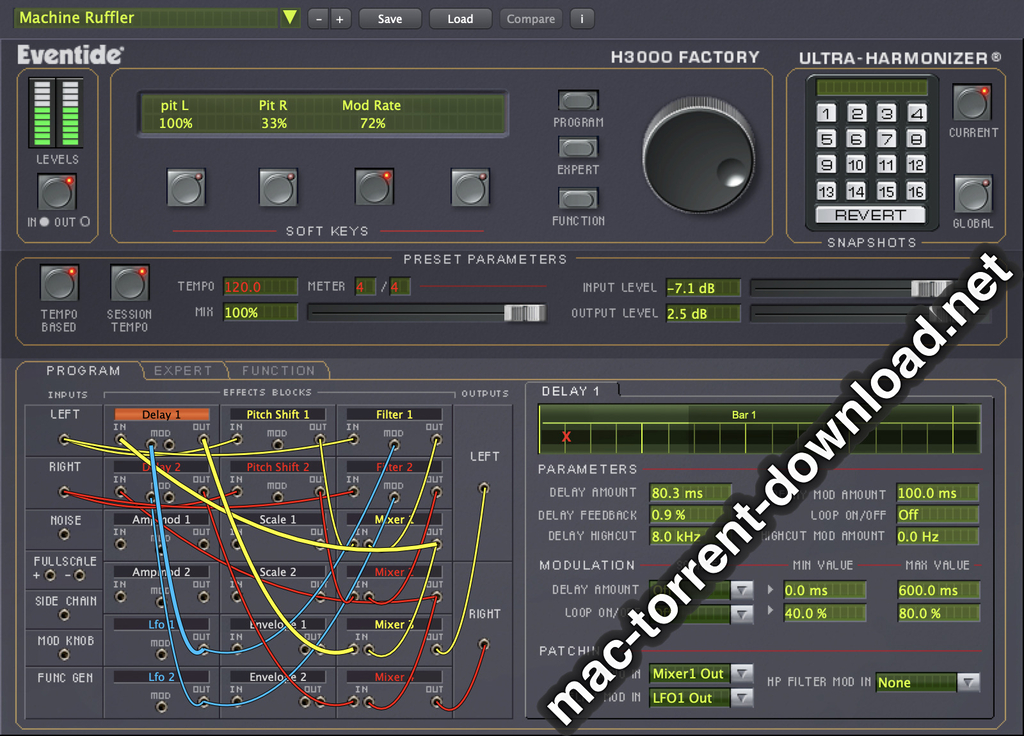Switch to the FUNCTION tab
The width and height of the screenshot is (1024, 736).
[278, 370]
